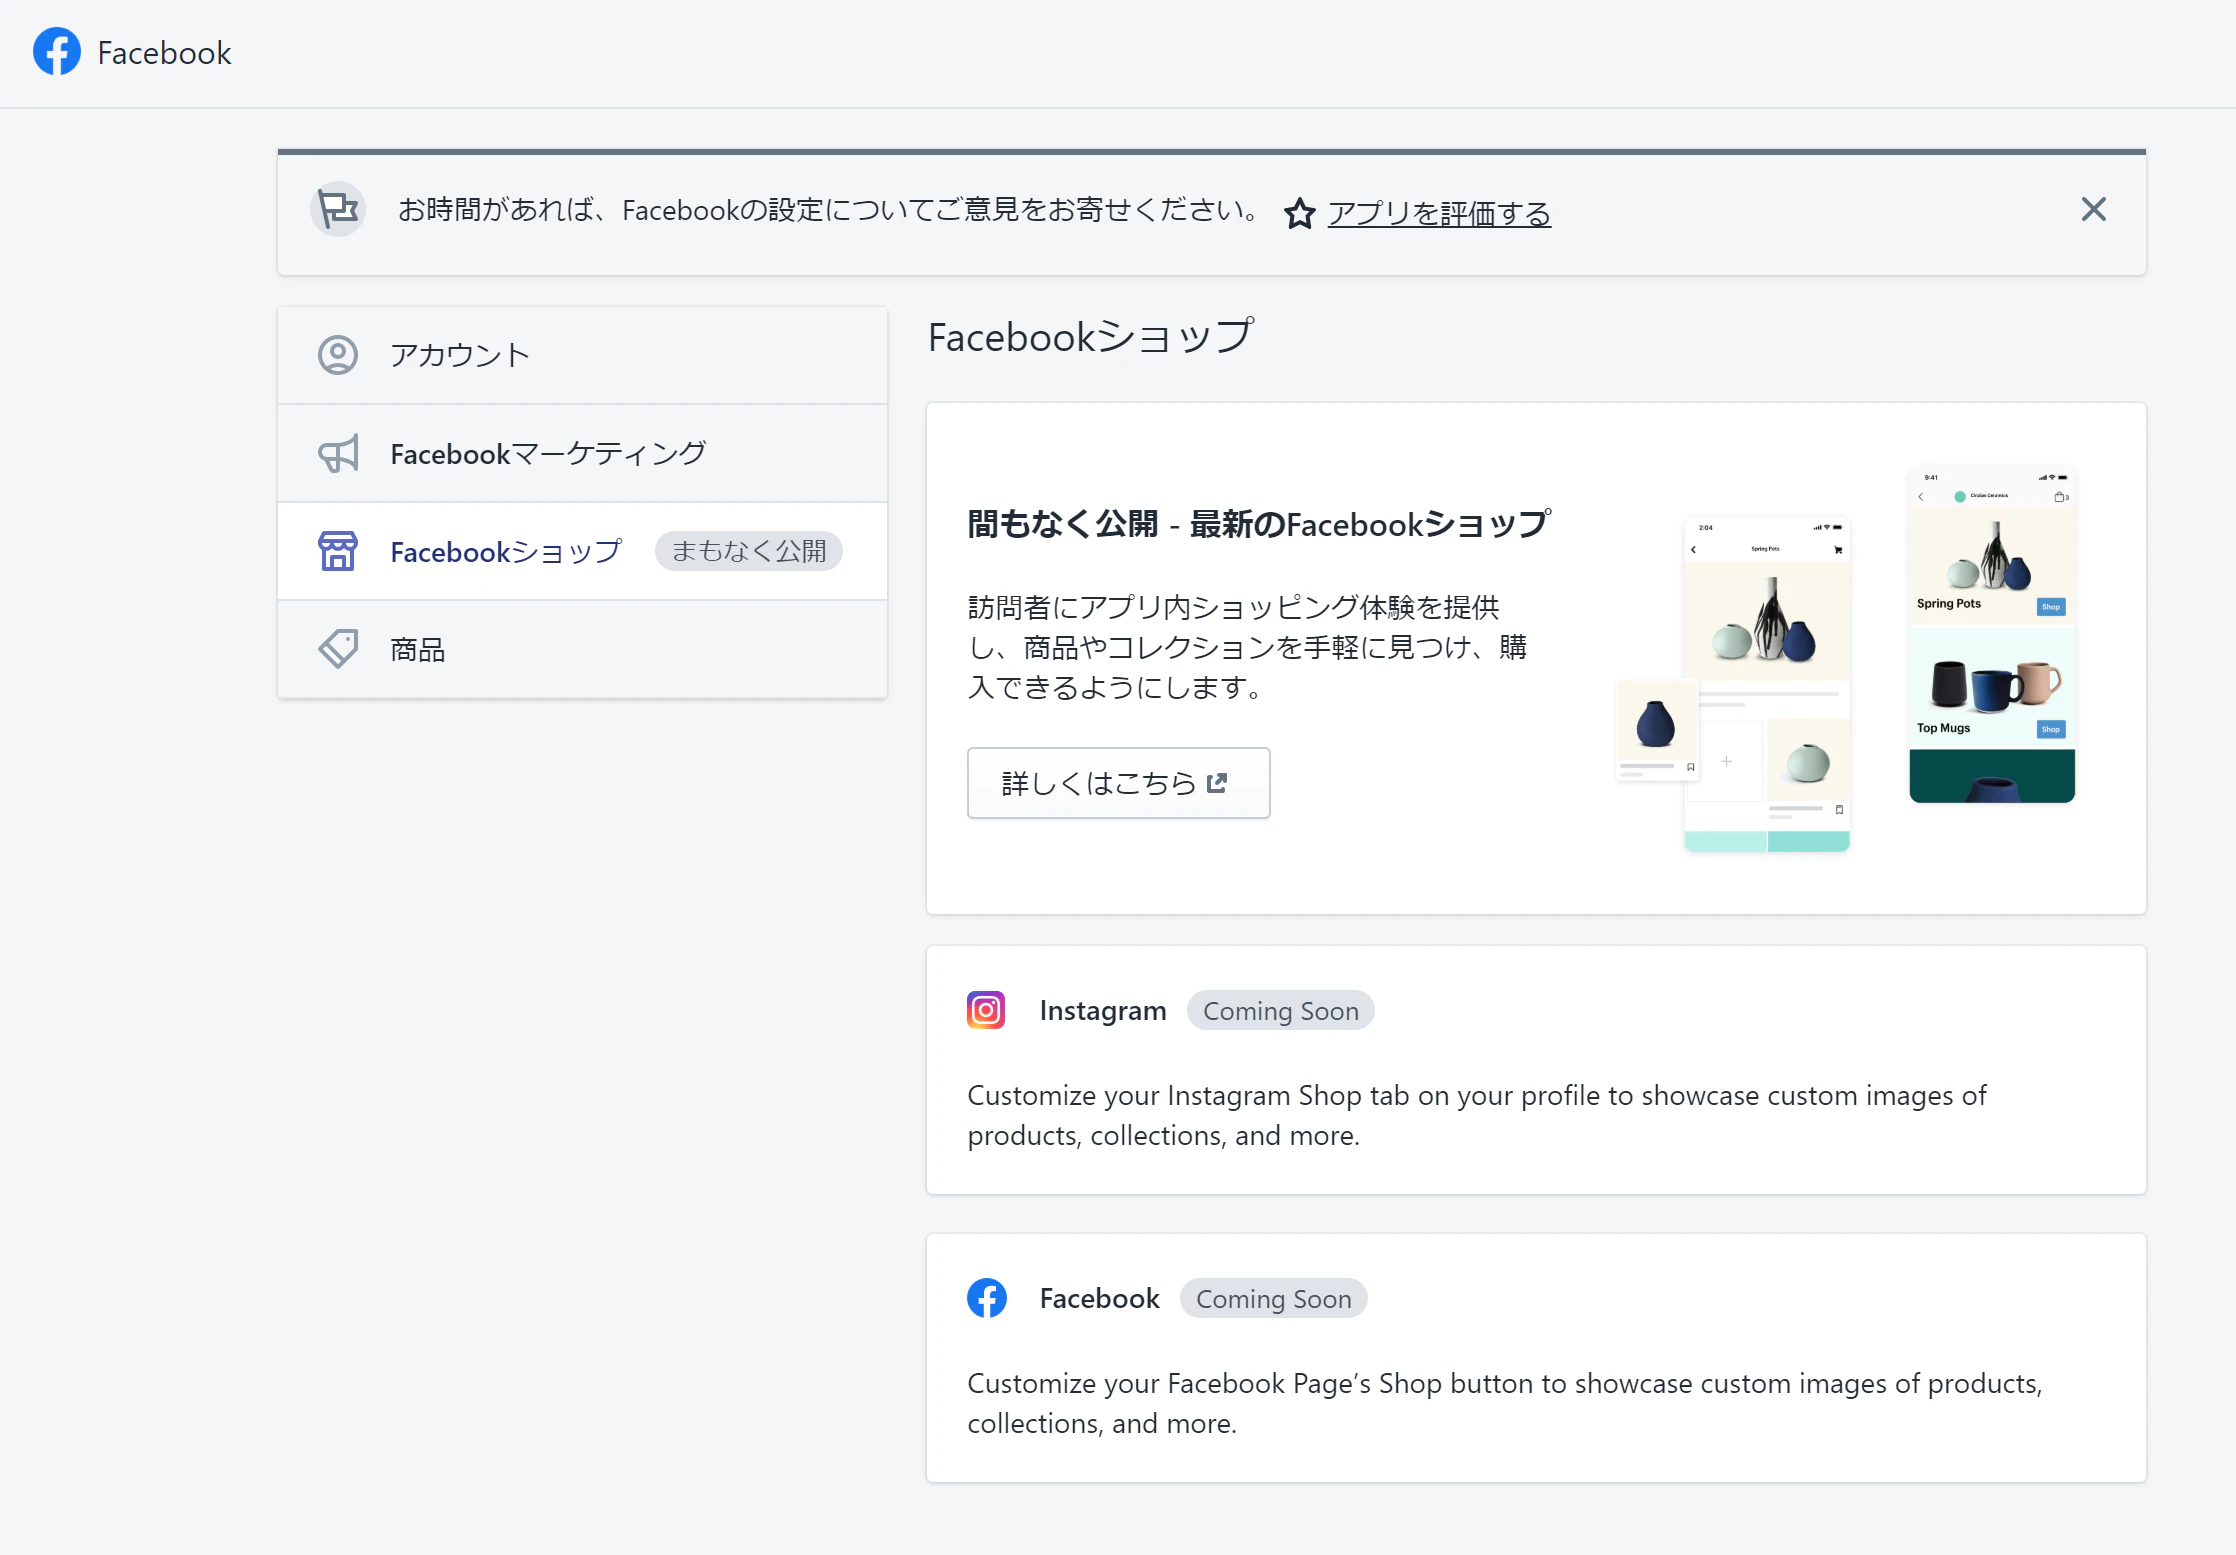Click the feedback flag icon in banner
This screenshot has height=1555, width=2236.
pyautogui.click(x=338, y=210)
